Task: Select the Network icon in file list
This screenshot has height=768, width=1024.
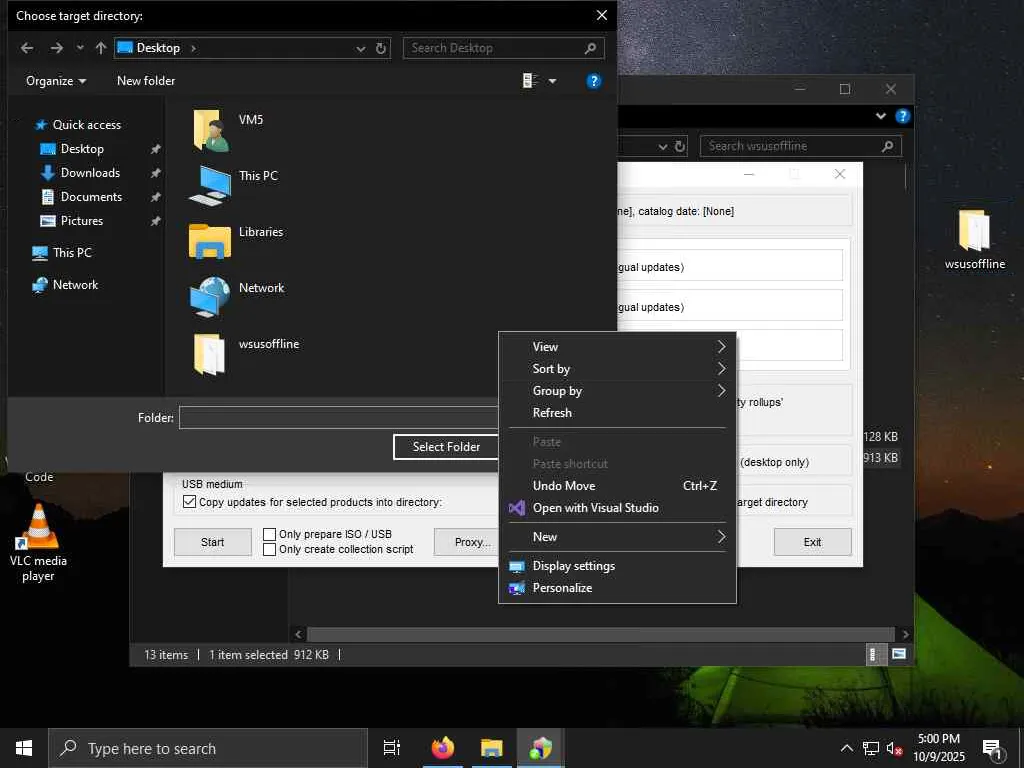Action: (210, 297)
